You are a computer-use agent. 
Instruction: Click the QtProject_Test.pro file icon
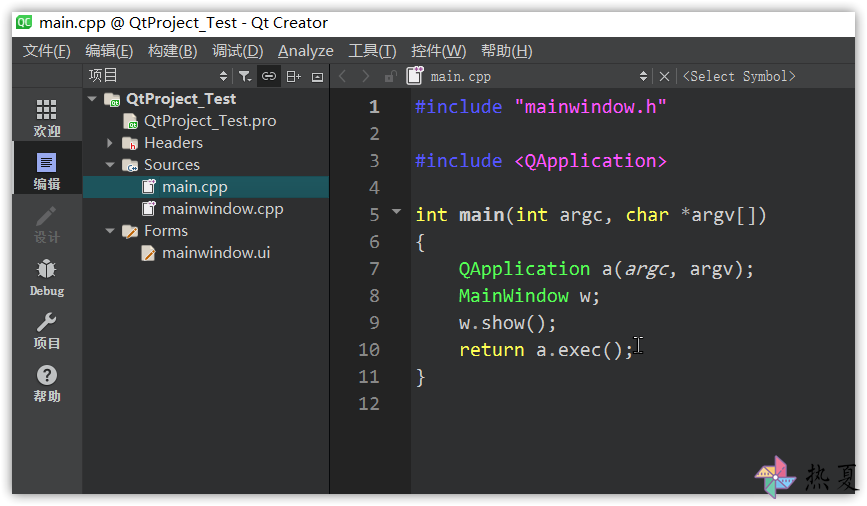(x=130, y=121)
